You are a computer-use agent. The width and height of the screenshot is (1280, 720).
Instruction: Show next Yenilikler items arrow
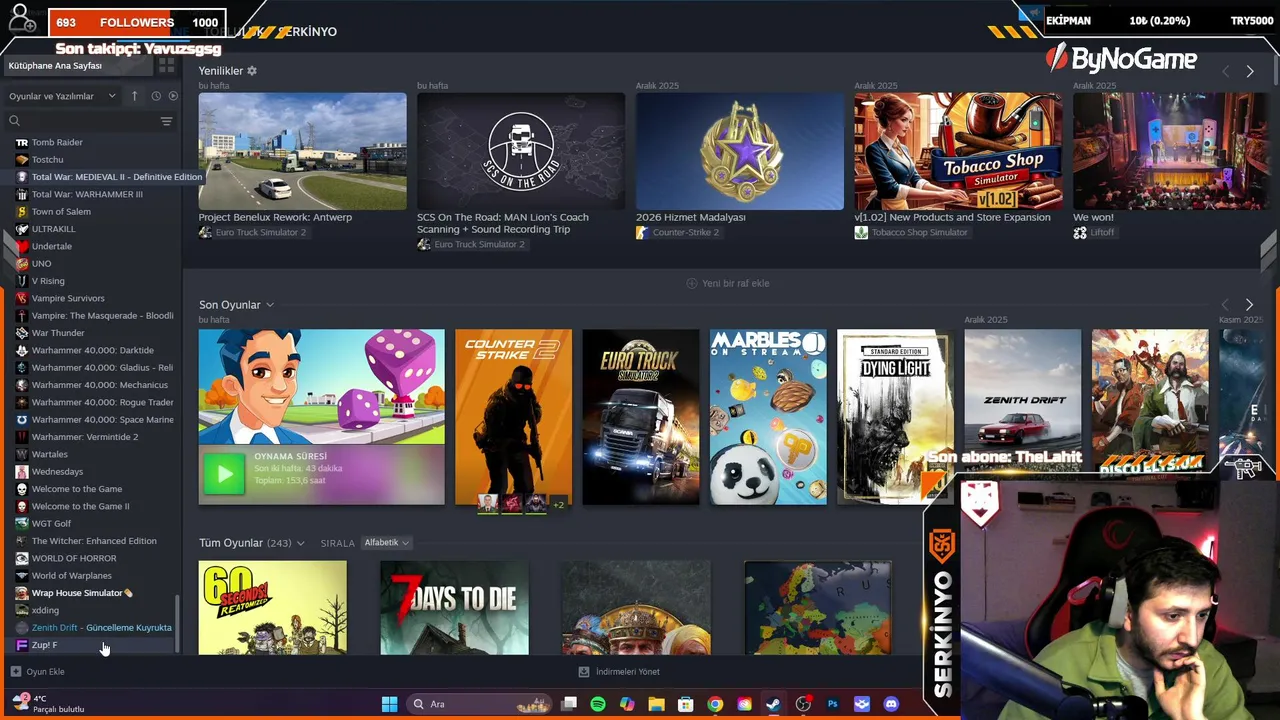[x=1249, y=71]
